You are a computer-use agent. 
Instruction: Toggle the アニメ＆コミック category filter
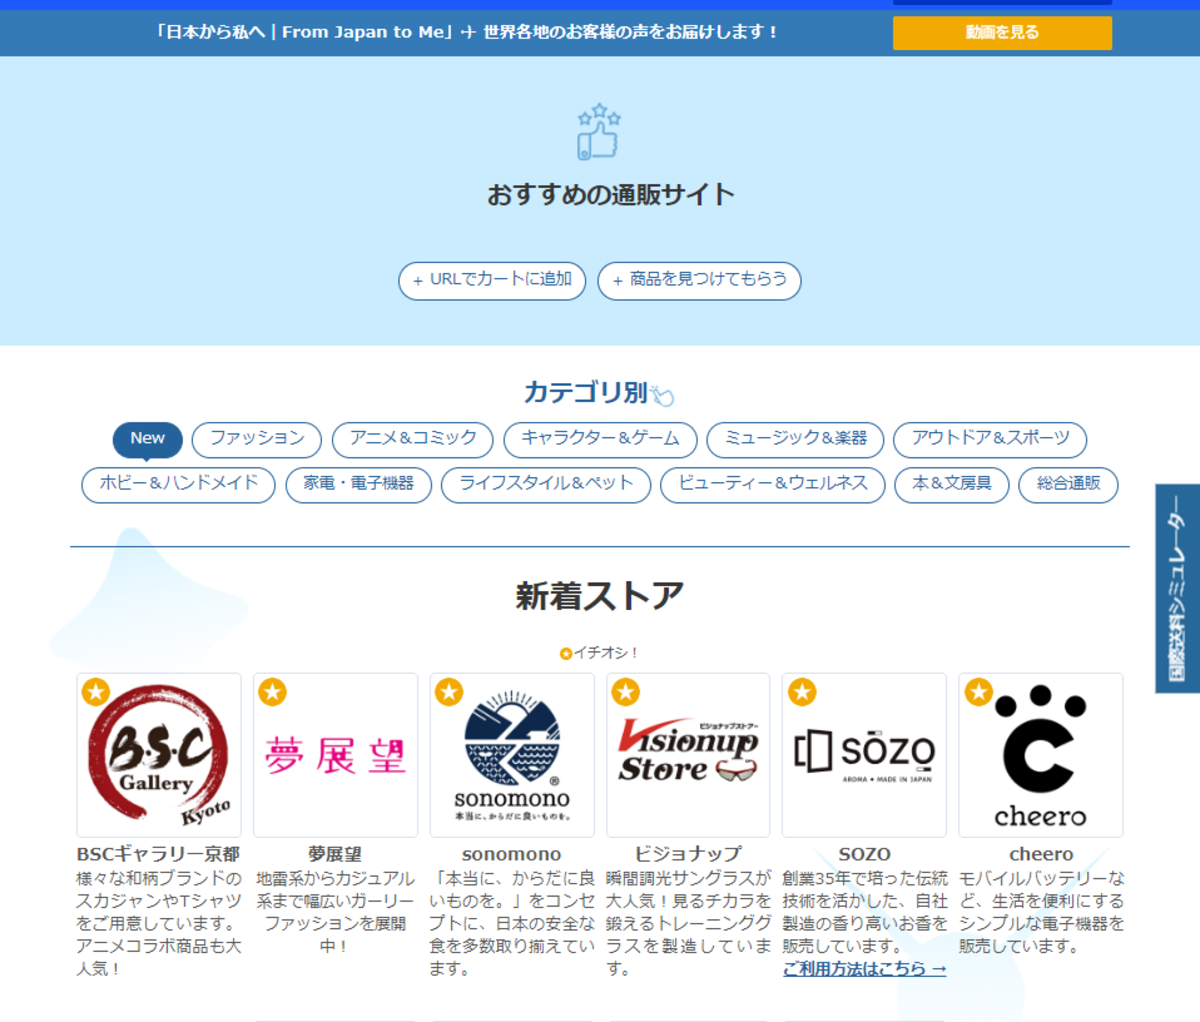412,439
